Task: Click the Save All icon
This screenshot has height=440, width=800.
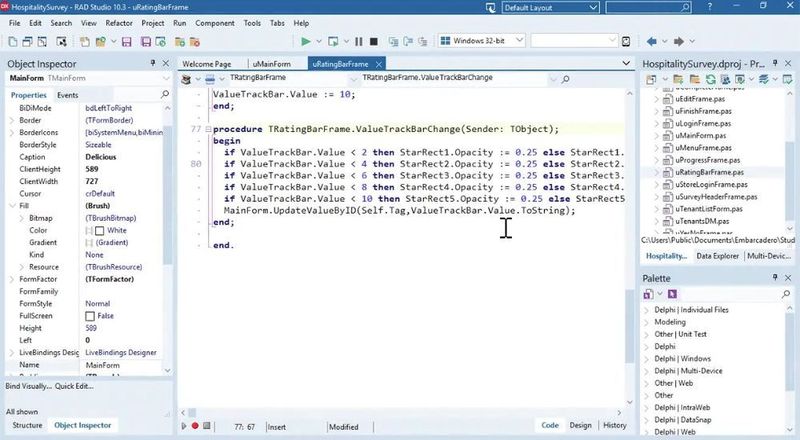Action: [146, 42]
